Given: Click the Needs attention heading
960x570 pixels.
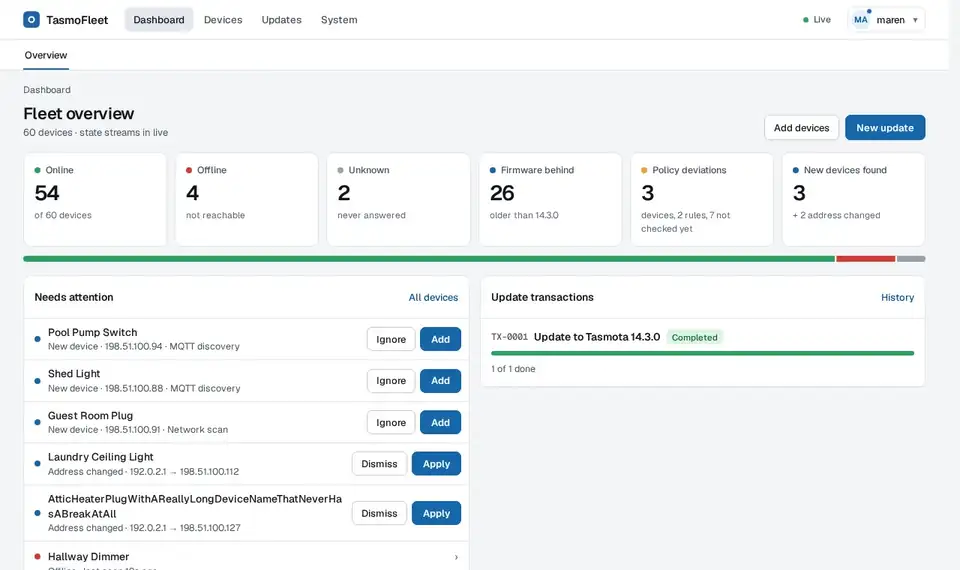Looking at the screenshot, I should click(73, 297).
